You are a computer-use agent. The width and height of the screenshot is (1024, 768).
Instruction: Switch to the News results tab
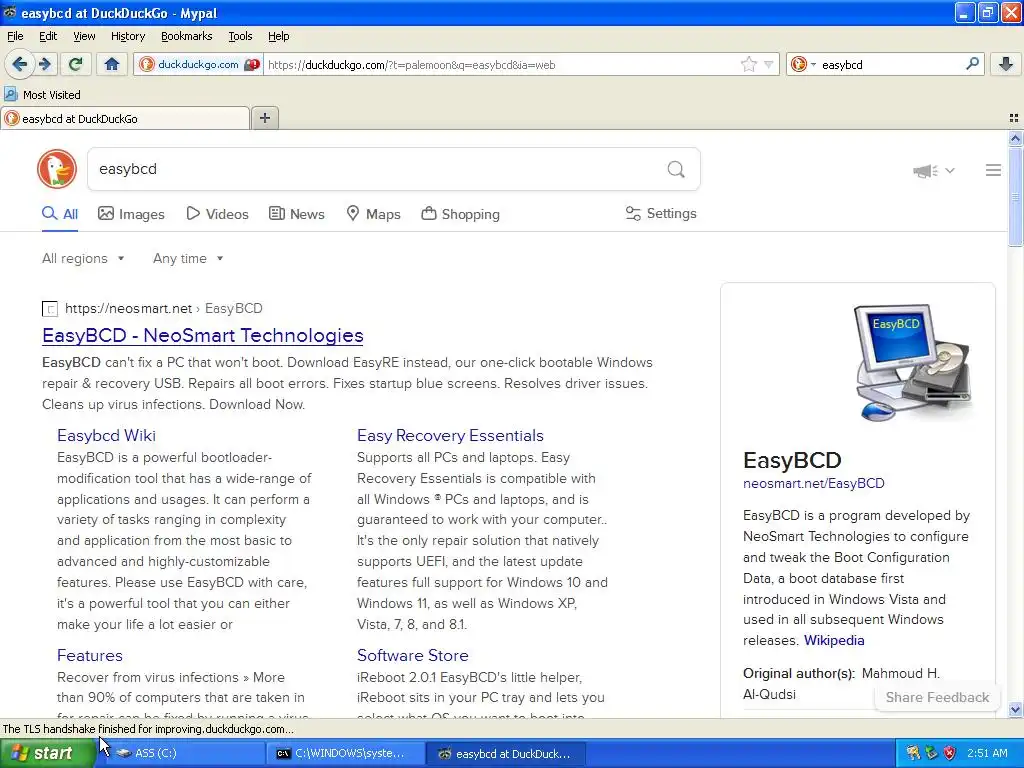coord(296,214)
